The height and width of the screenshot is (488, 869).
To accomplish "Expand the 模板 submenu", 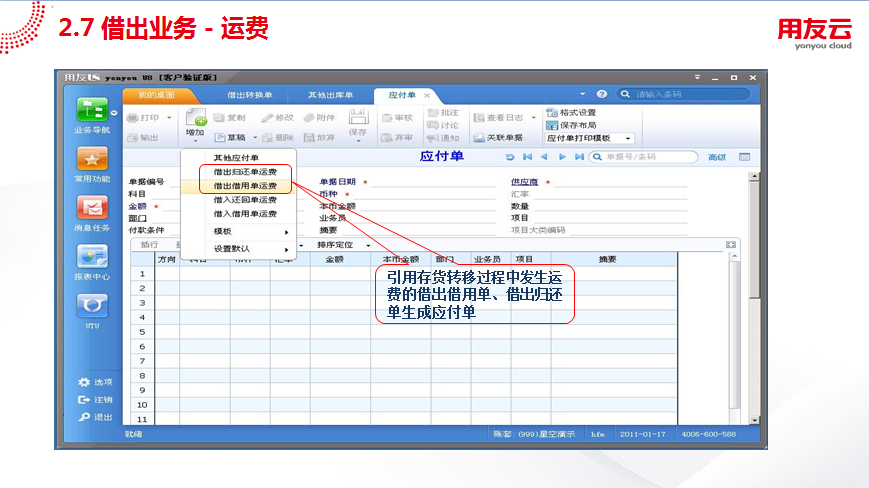I will (239, 232).
